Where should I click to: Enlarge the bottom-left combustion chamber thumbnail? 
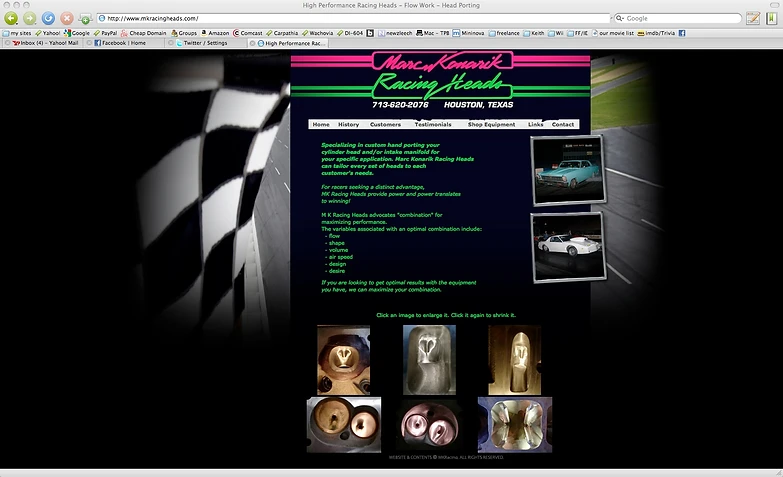pyautogui.click(x=344, y=425)
